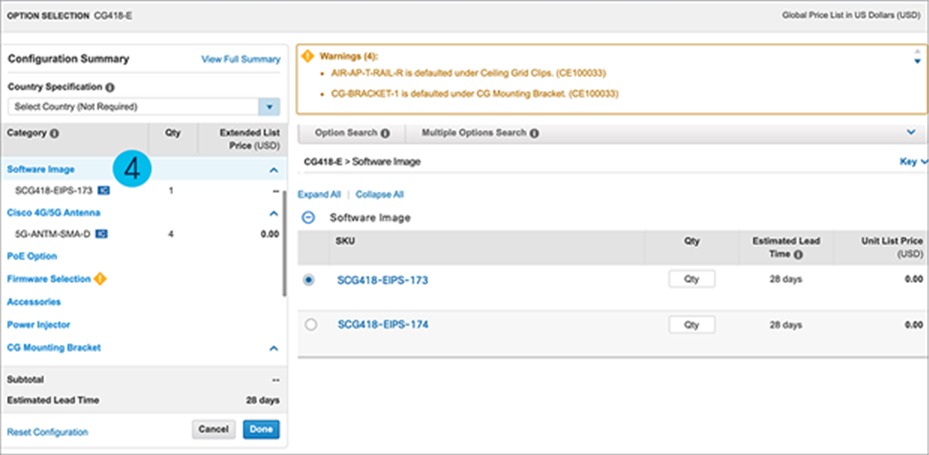The width and height of the screenshot is (929, 455).
Task: Click the SCG418-EIPS-173 summary row
Action: click(x=144, y=191)
